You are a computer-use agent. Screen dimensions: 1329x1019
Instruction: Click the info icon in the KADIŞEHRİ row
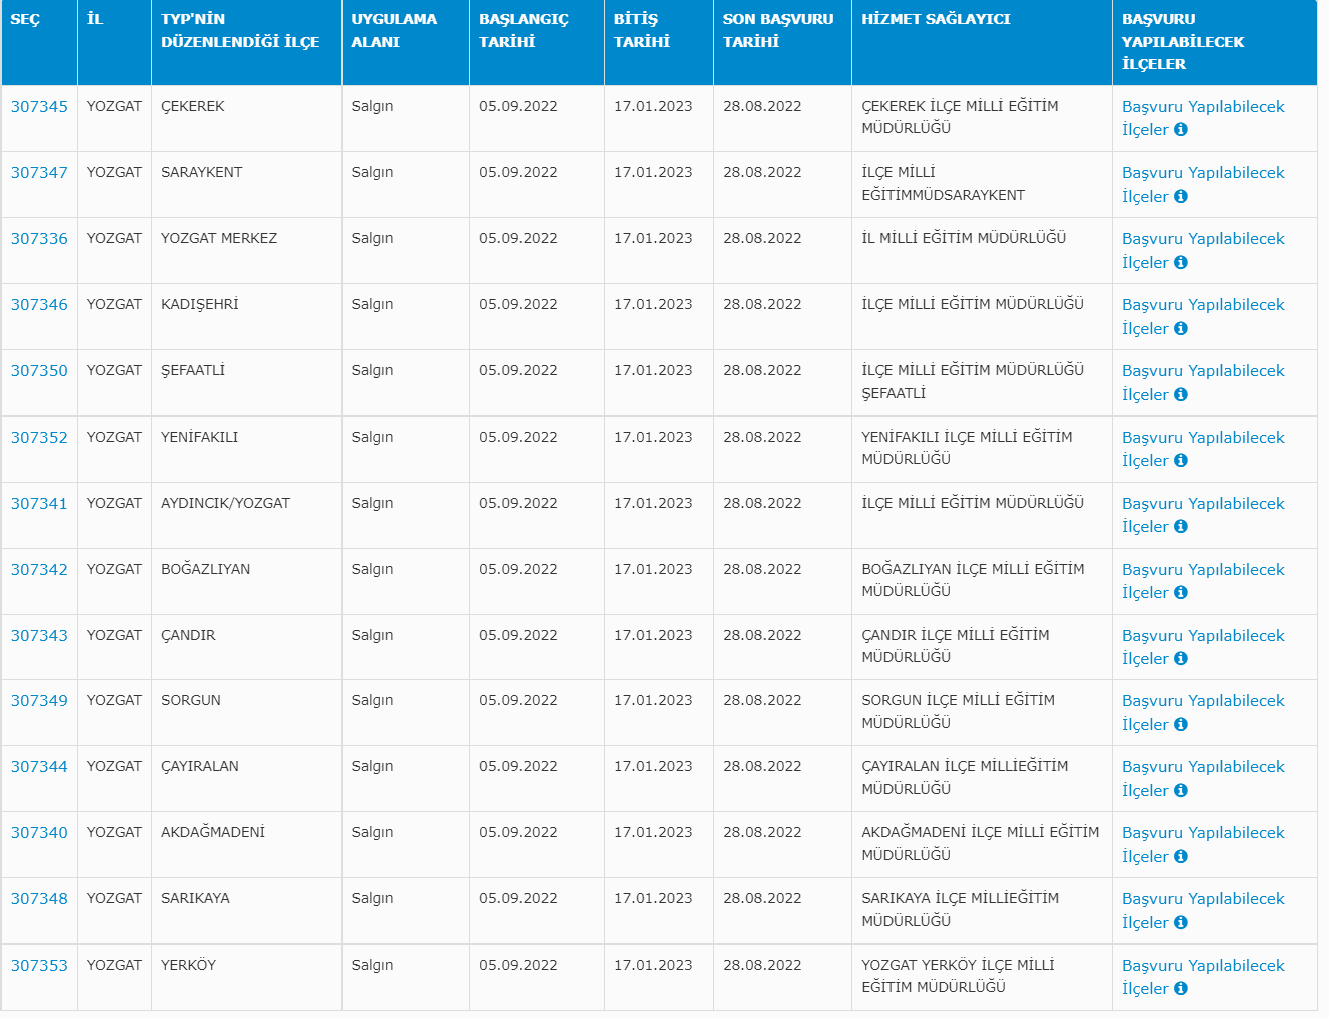(1181, 329)
